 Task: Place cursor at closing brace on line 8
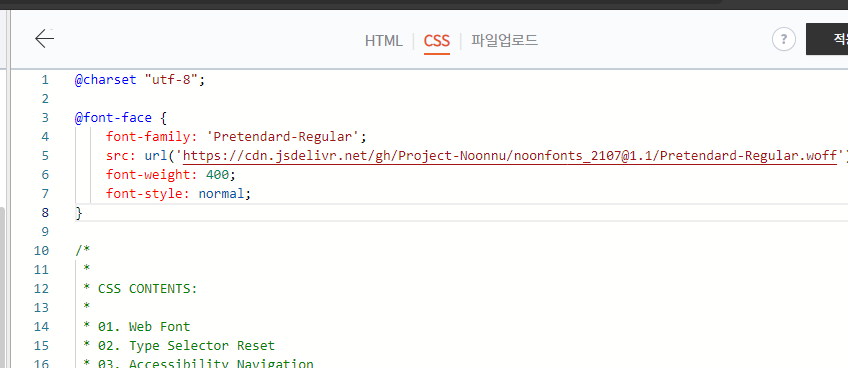pos(79,213)
